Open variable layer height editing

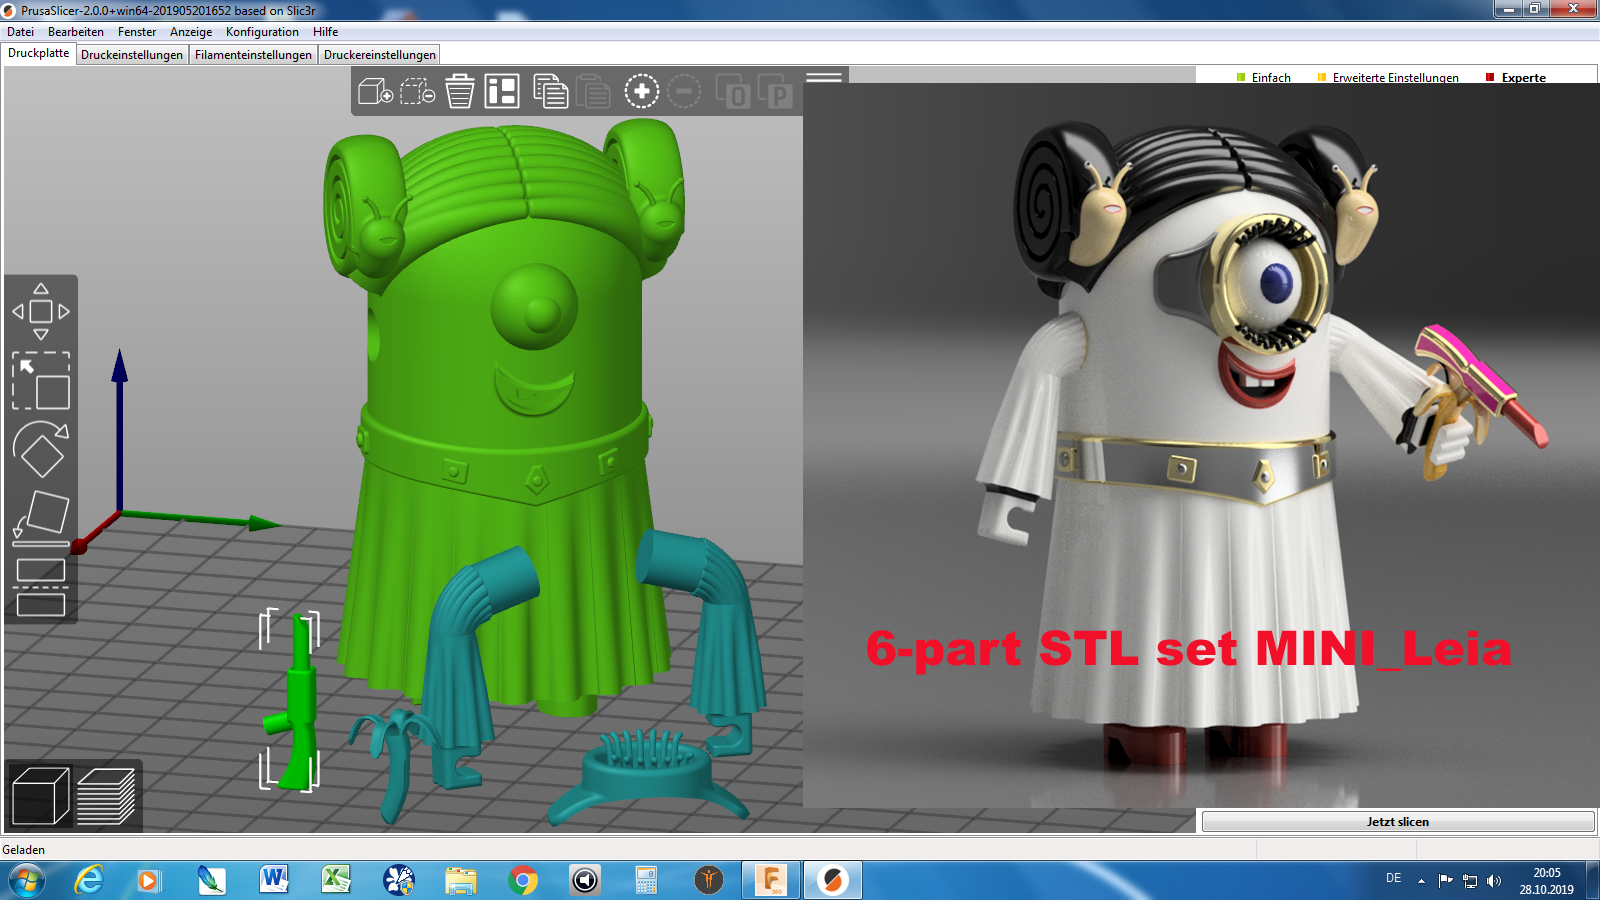[824, 77]
